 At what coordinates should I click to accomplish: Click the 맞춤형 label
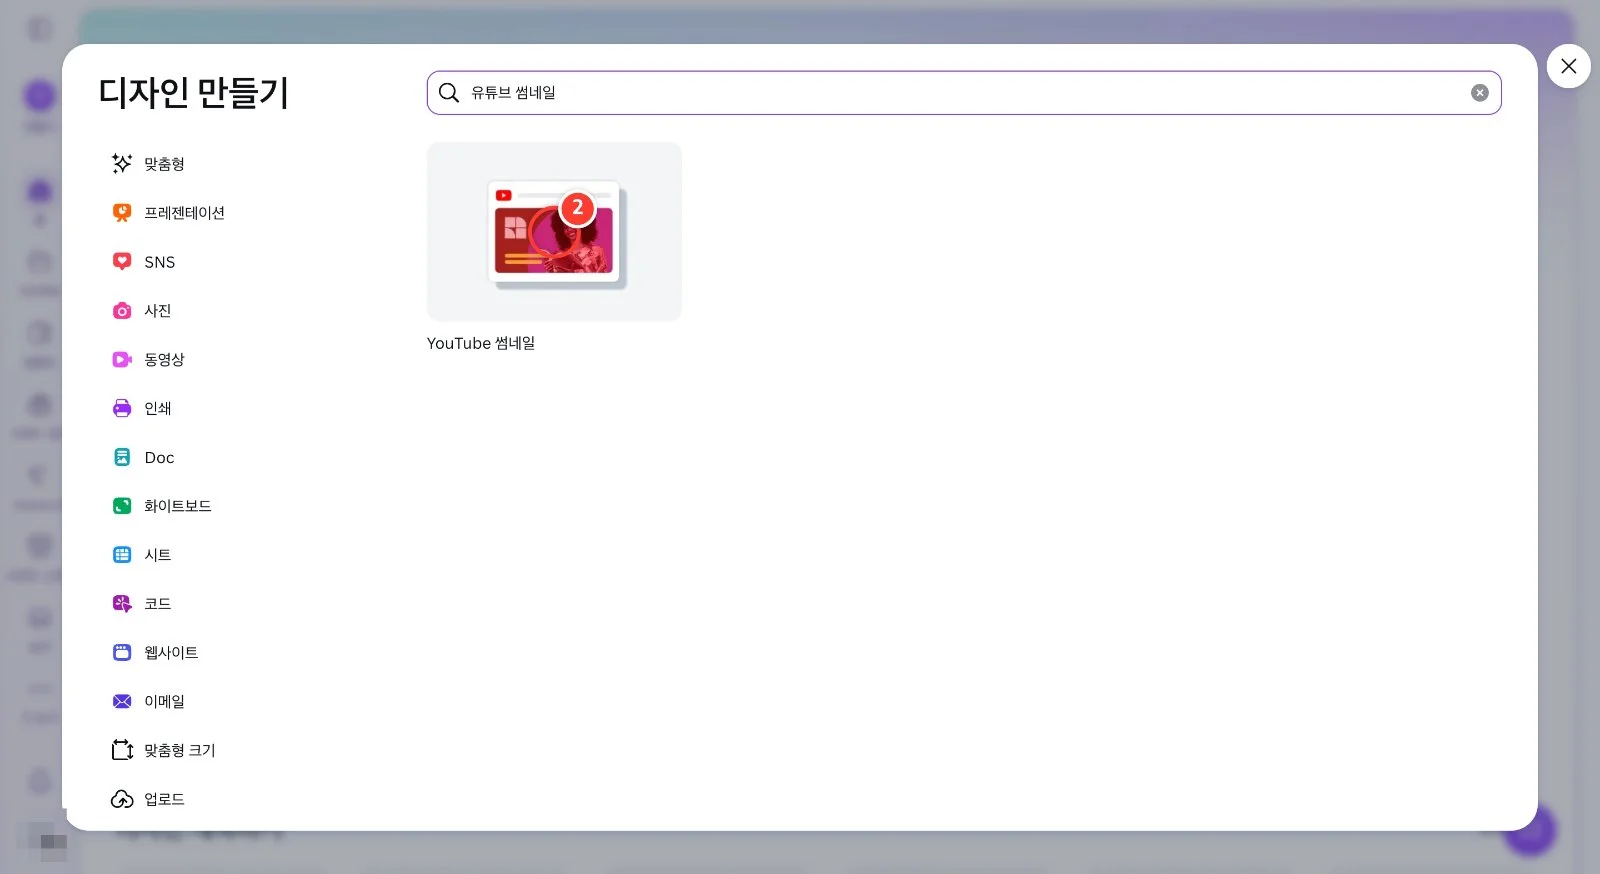[164, 163]
